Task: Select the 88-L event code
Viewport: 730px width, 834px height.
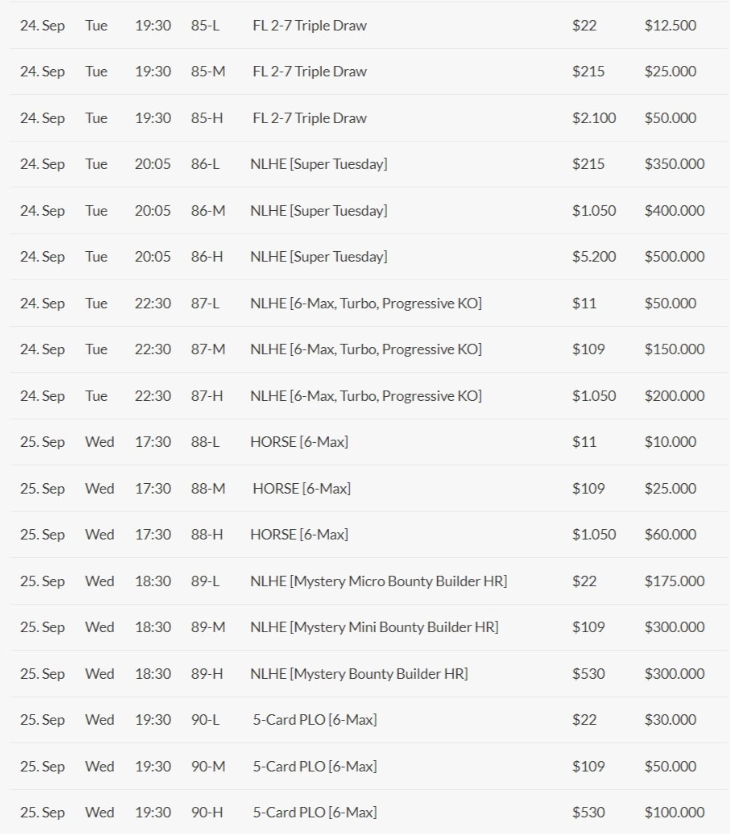Action: coord(205,442)
